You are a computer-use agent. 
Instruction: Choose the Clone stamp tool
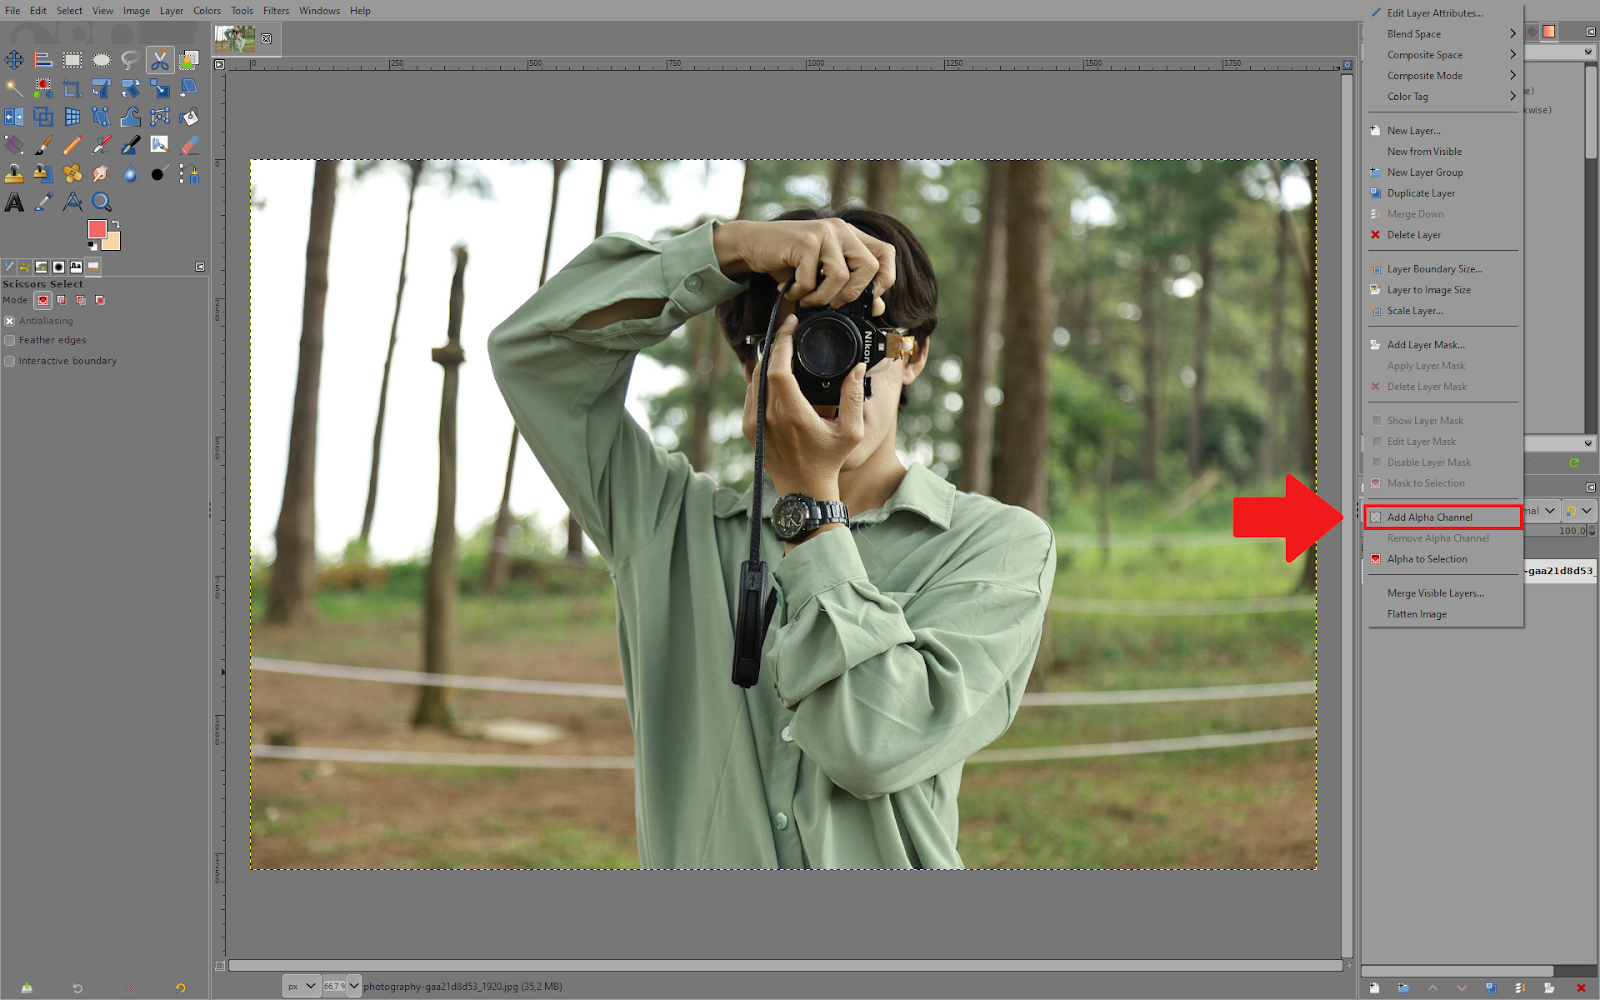coord(14,173)
